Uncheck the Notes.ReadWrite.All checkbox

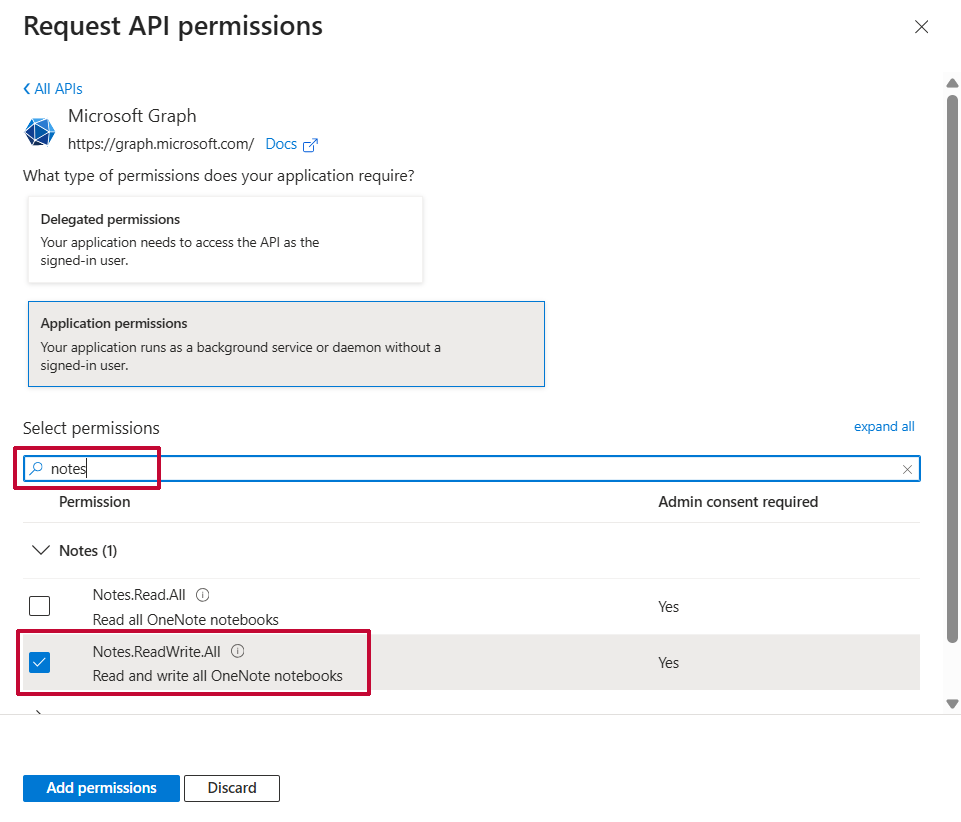(39, 662)
